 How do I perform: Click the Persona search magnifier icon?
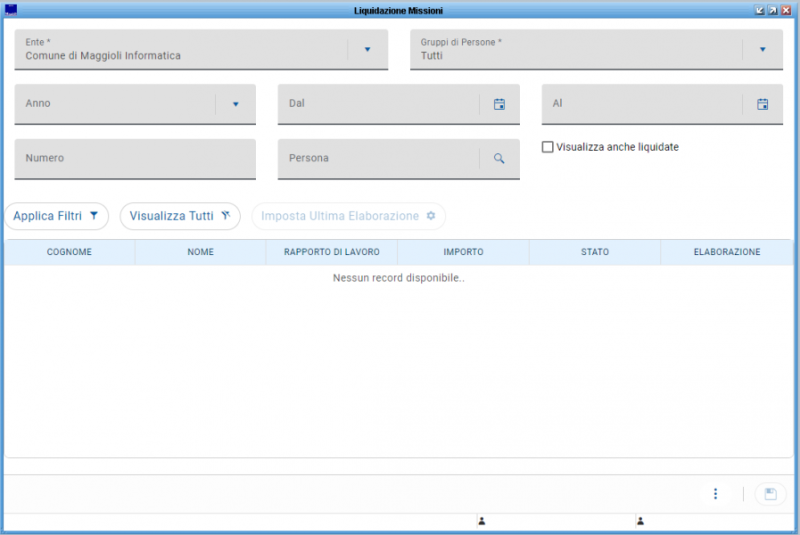[x=499, y=159]
